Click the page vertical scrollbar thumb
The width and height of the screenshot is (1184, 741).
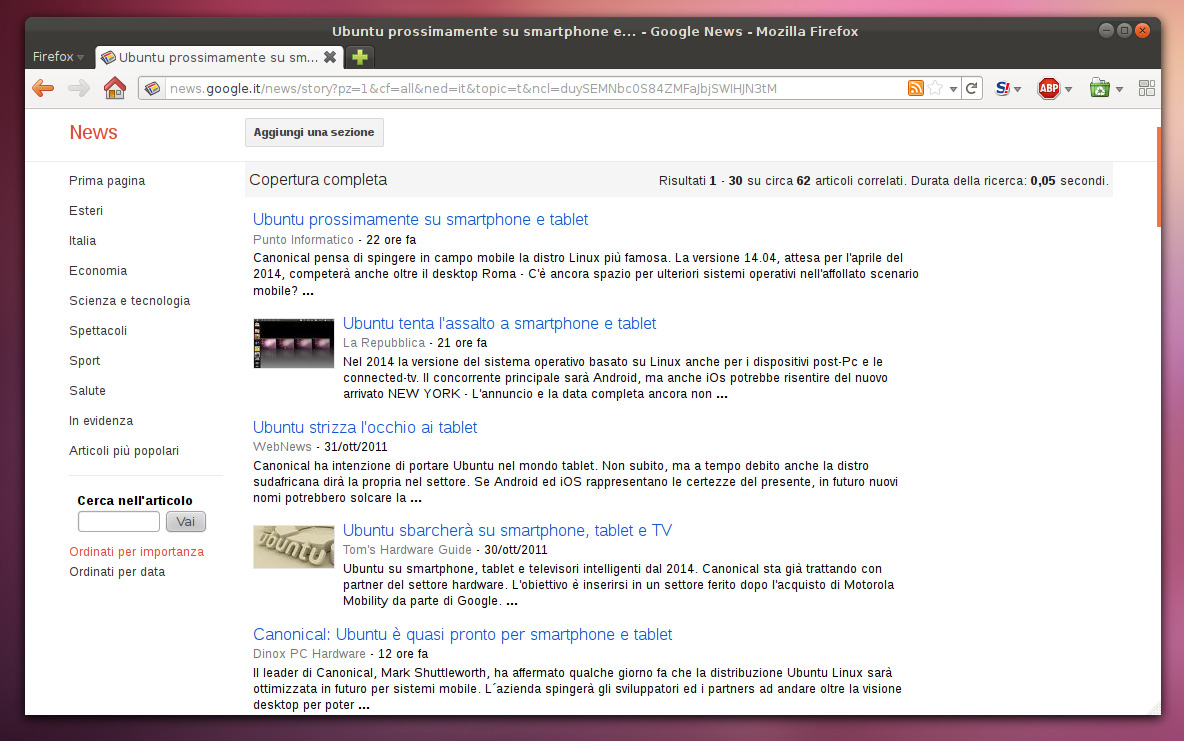pyautogui.click(x=1158, y=177)
